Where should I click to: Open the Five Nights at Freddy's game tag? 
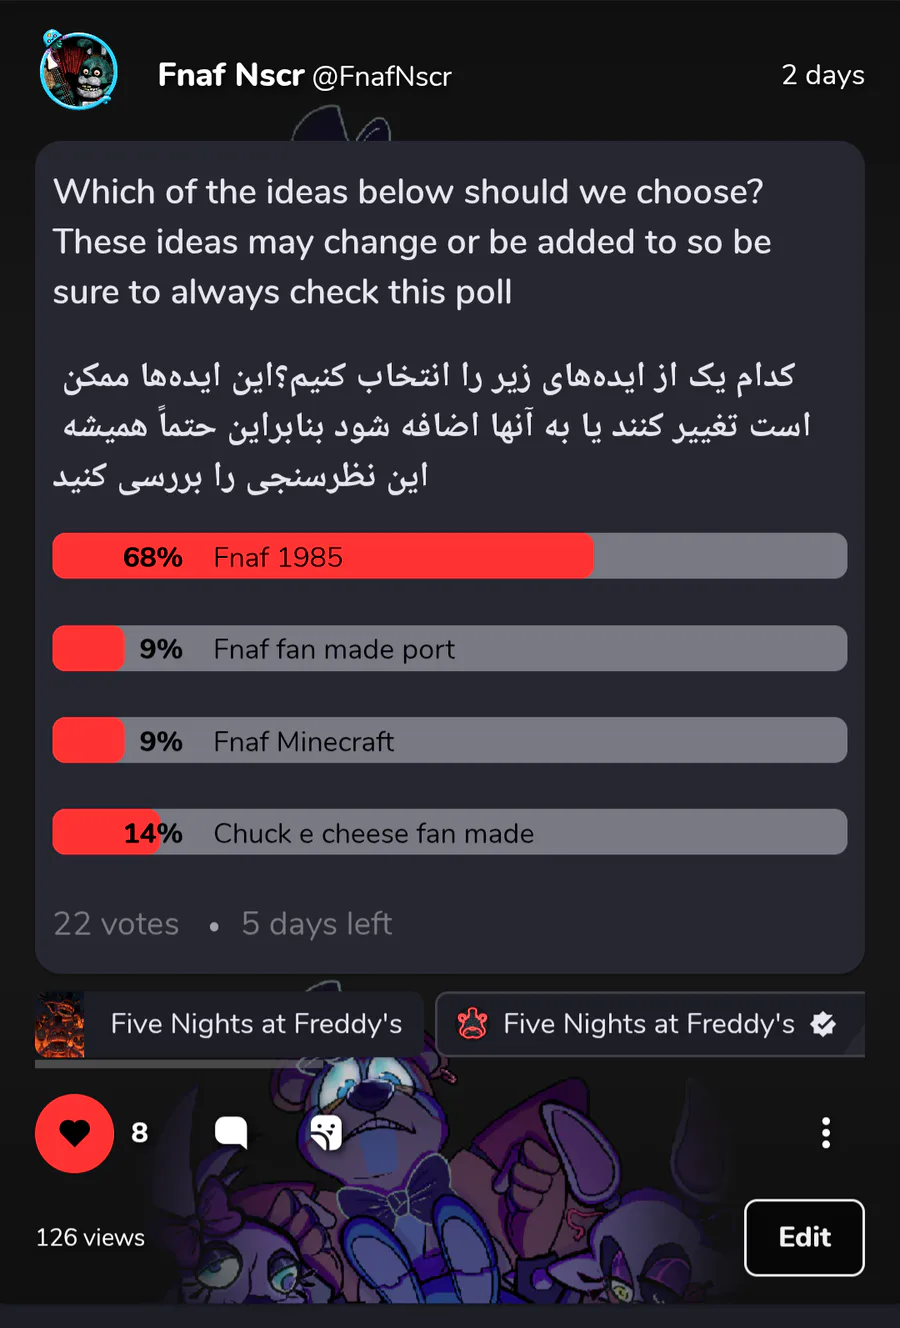click(x=230, y=1024)
